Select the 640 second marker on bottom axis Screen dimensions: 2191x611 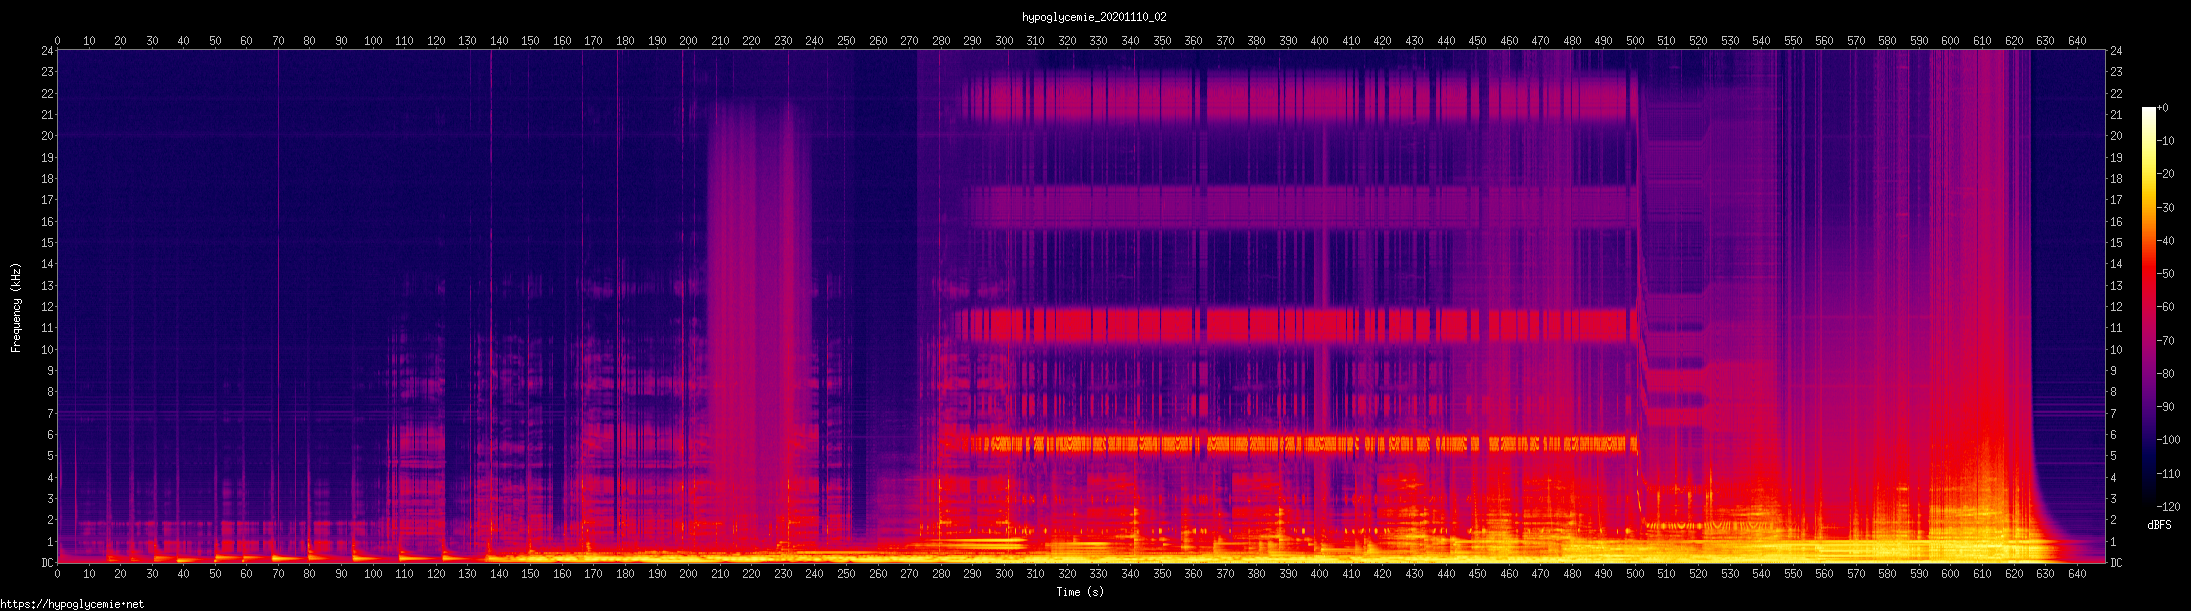(2077, 574)
